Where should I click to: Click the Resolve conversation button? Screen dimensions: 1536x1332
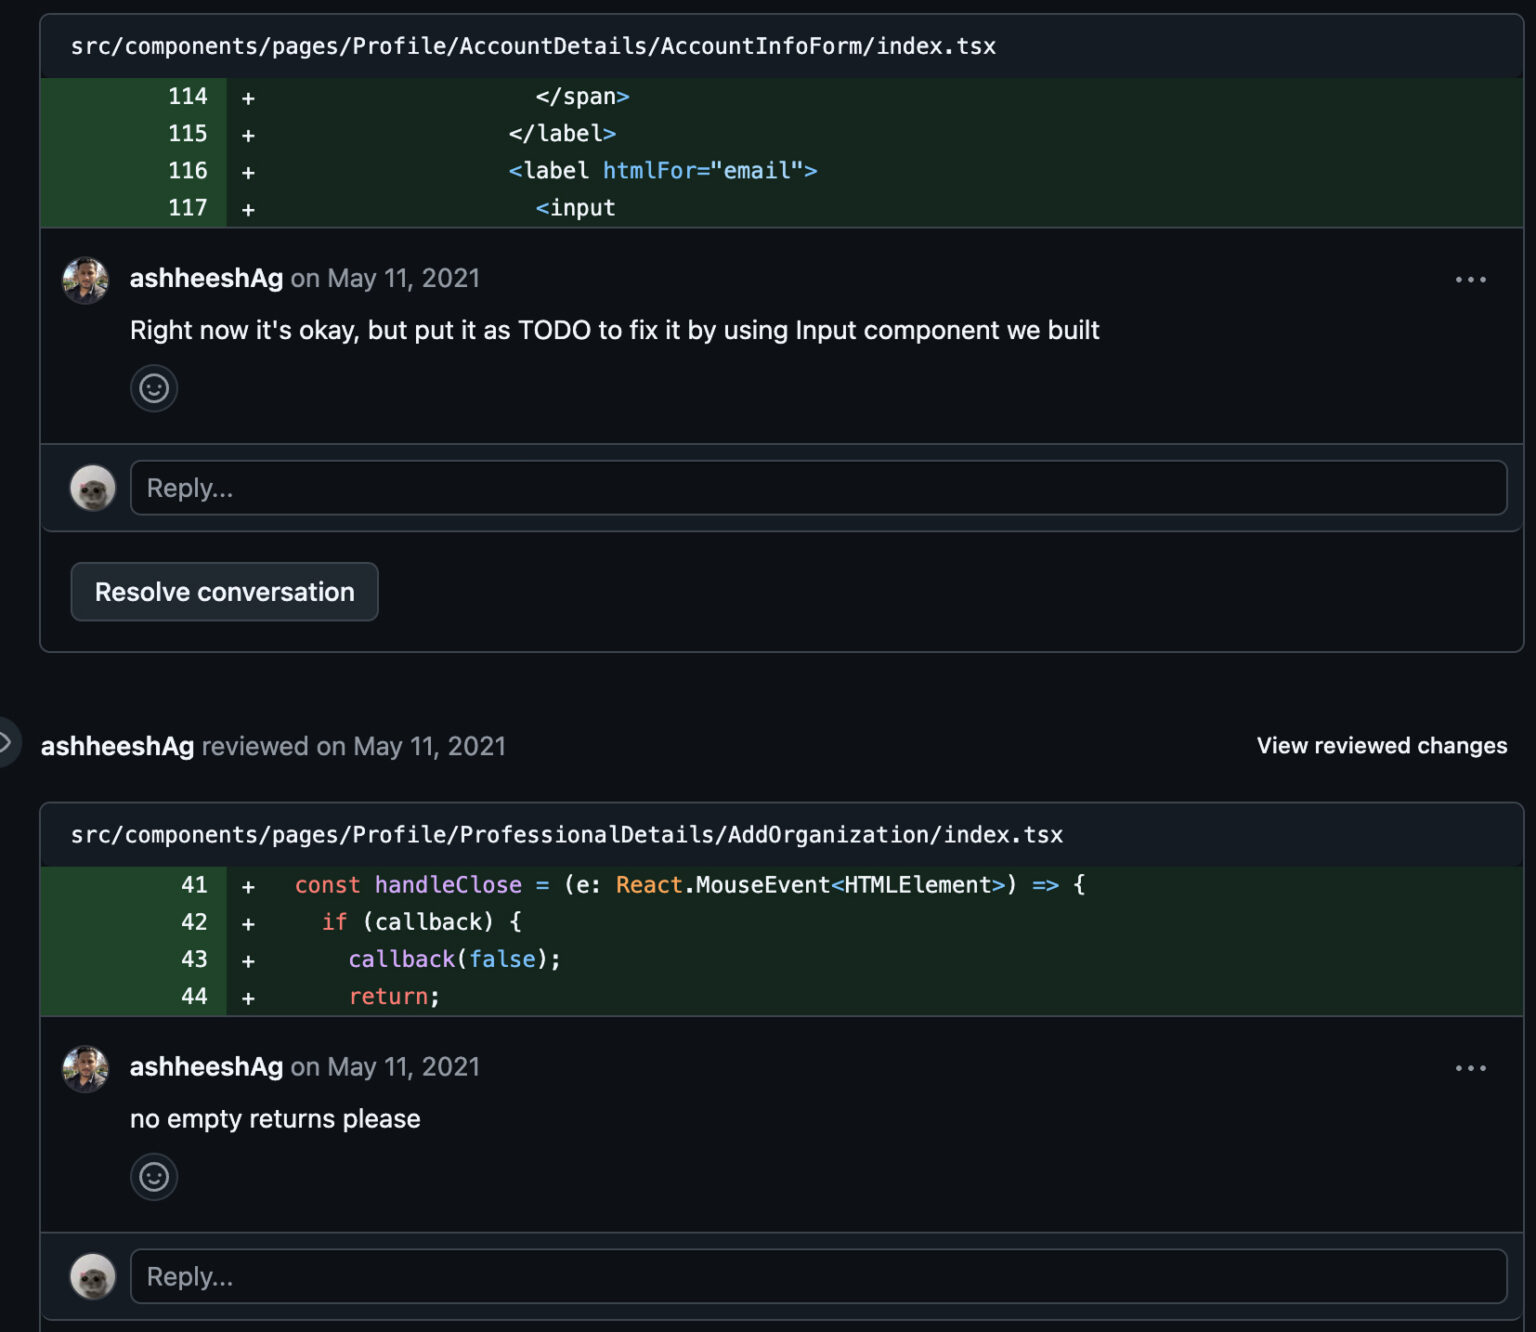(x=224, y=592)
